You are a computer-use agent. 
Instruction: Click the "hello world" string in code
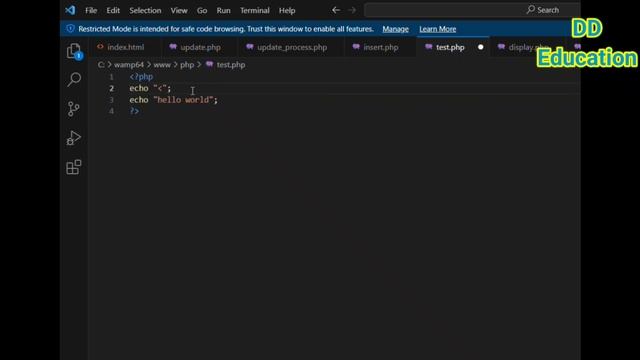(183, 100)
